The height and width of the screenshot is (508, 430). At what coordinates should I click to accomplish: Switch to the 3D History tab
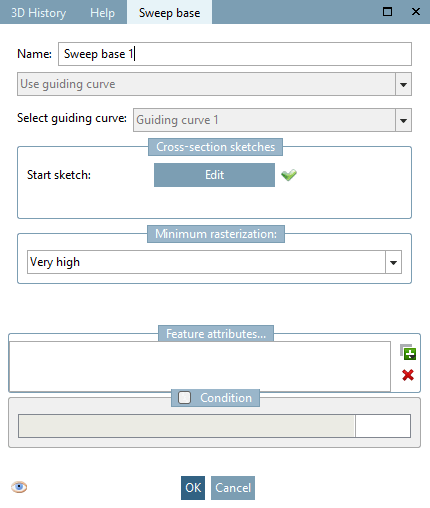[39, 13]
